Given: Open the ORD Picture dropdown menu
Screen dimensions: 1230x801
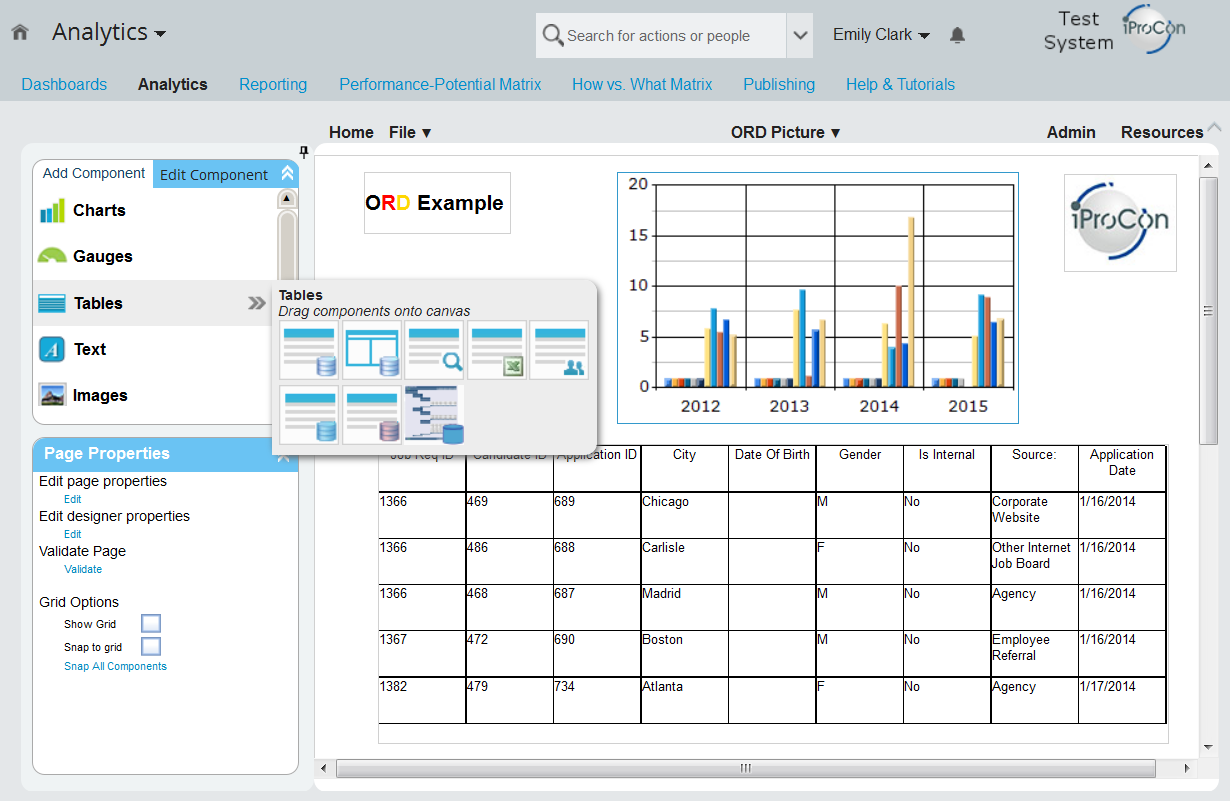Looking at the screenshot, I should coord(785,132).
